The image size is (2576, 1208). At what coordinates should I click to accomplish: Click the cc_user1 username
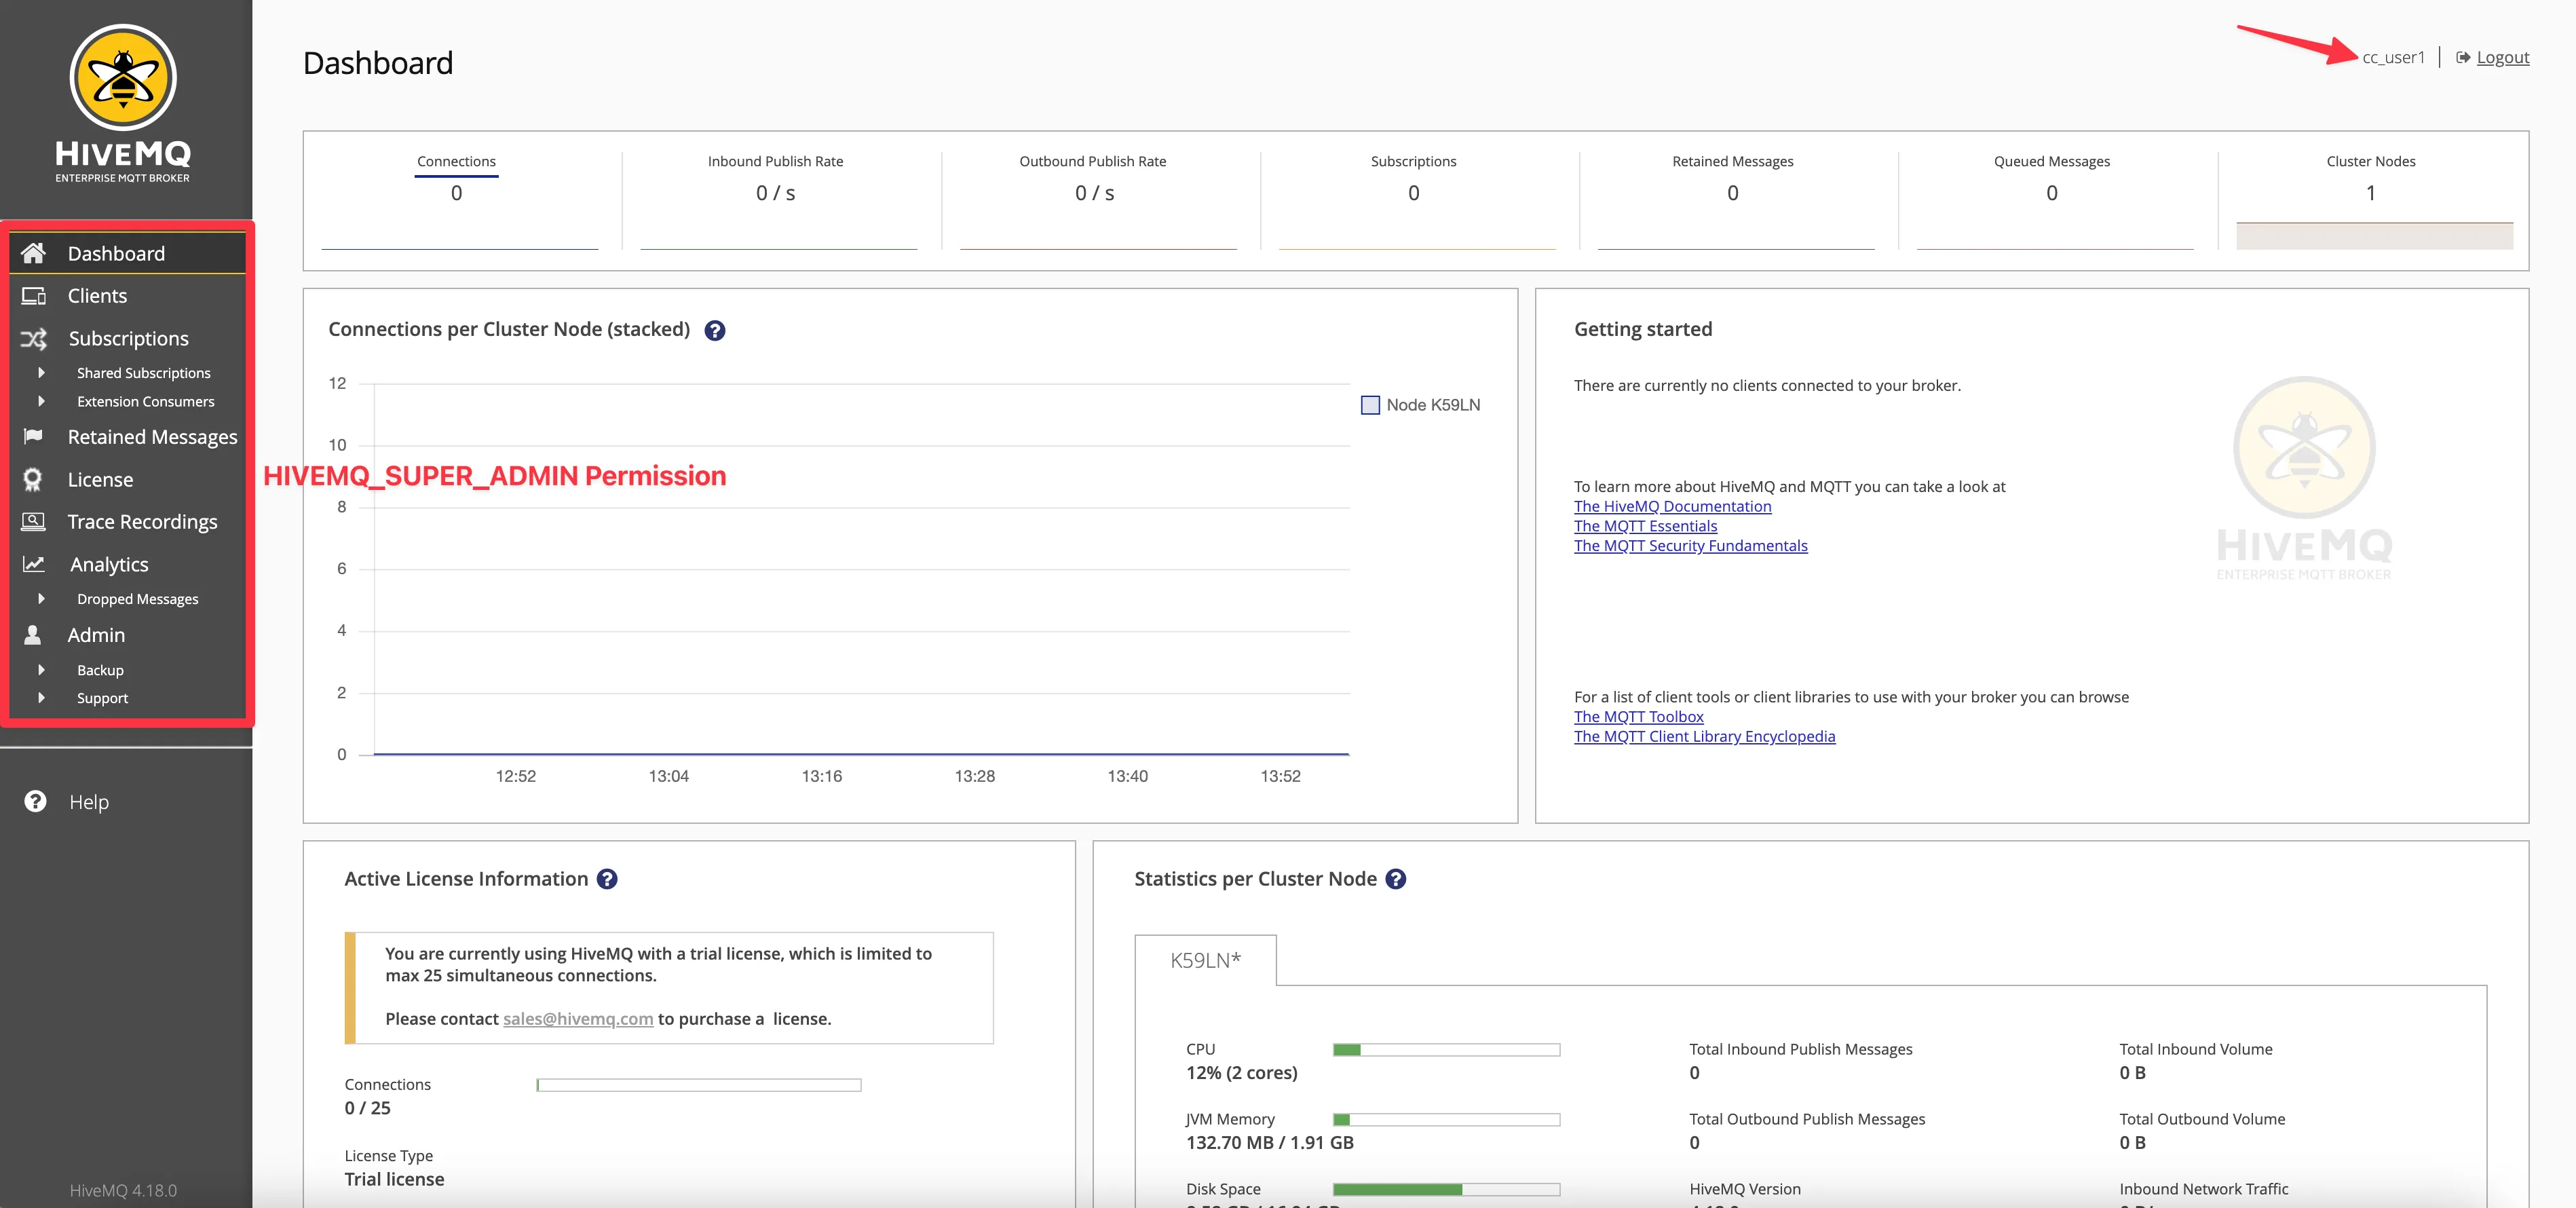point(2393,57)
